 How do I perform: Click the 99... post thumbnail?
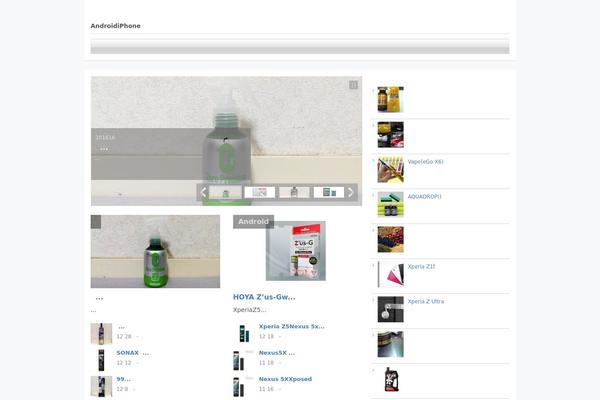101,386
